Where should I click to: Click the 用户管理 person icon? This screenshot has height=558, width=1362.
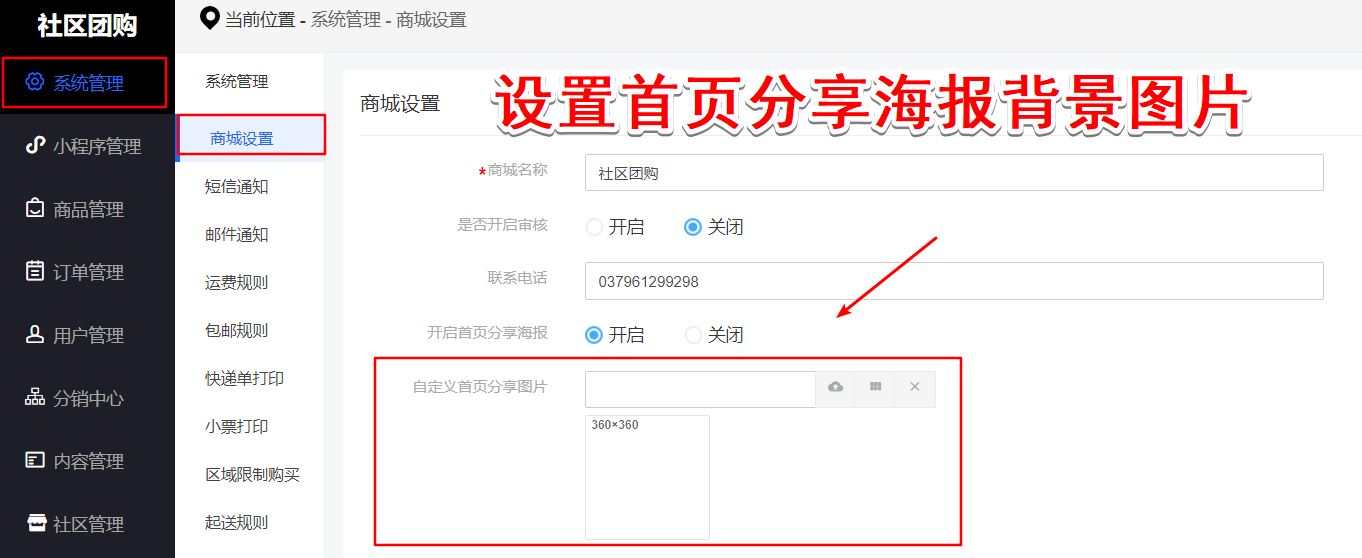point(35,334)
